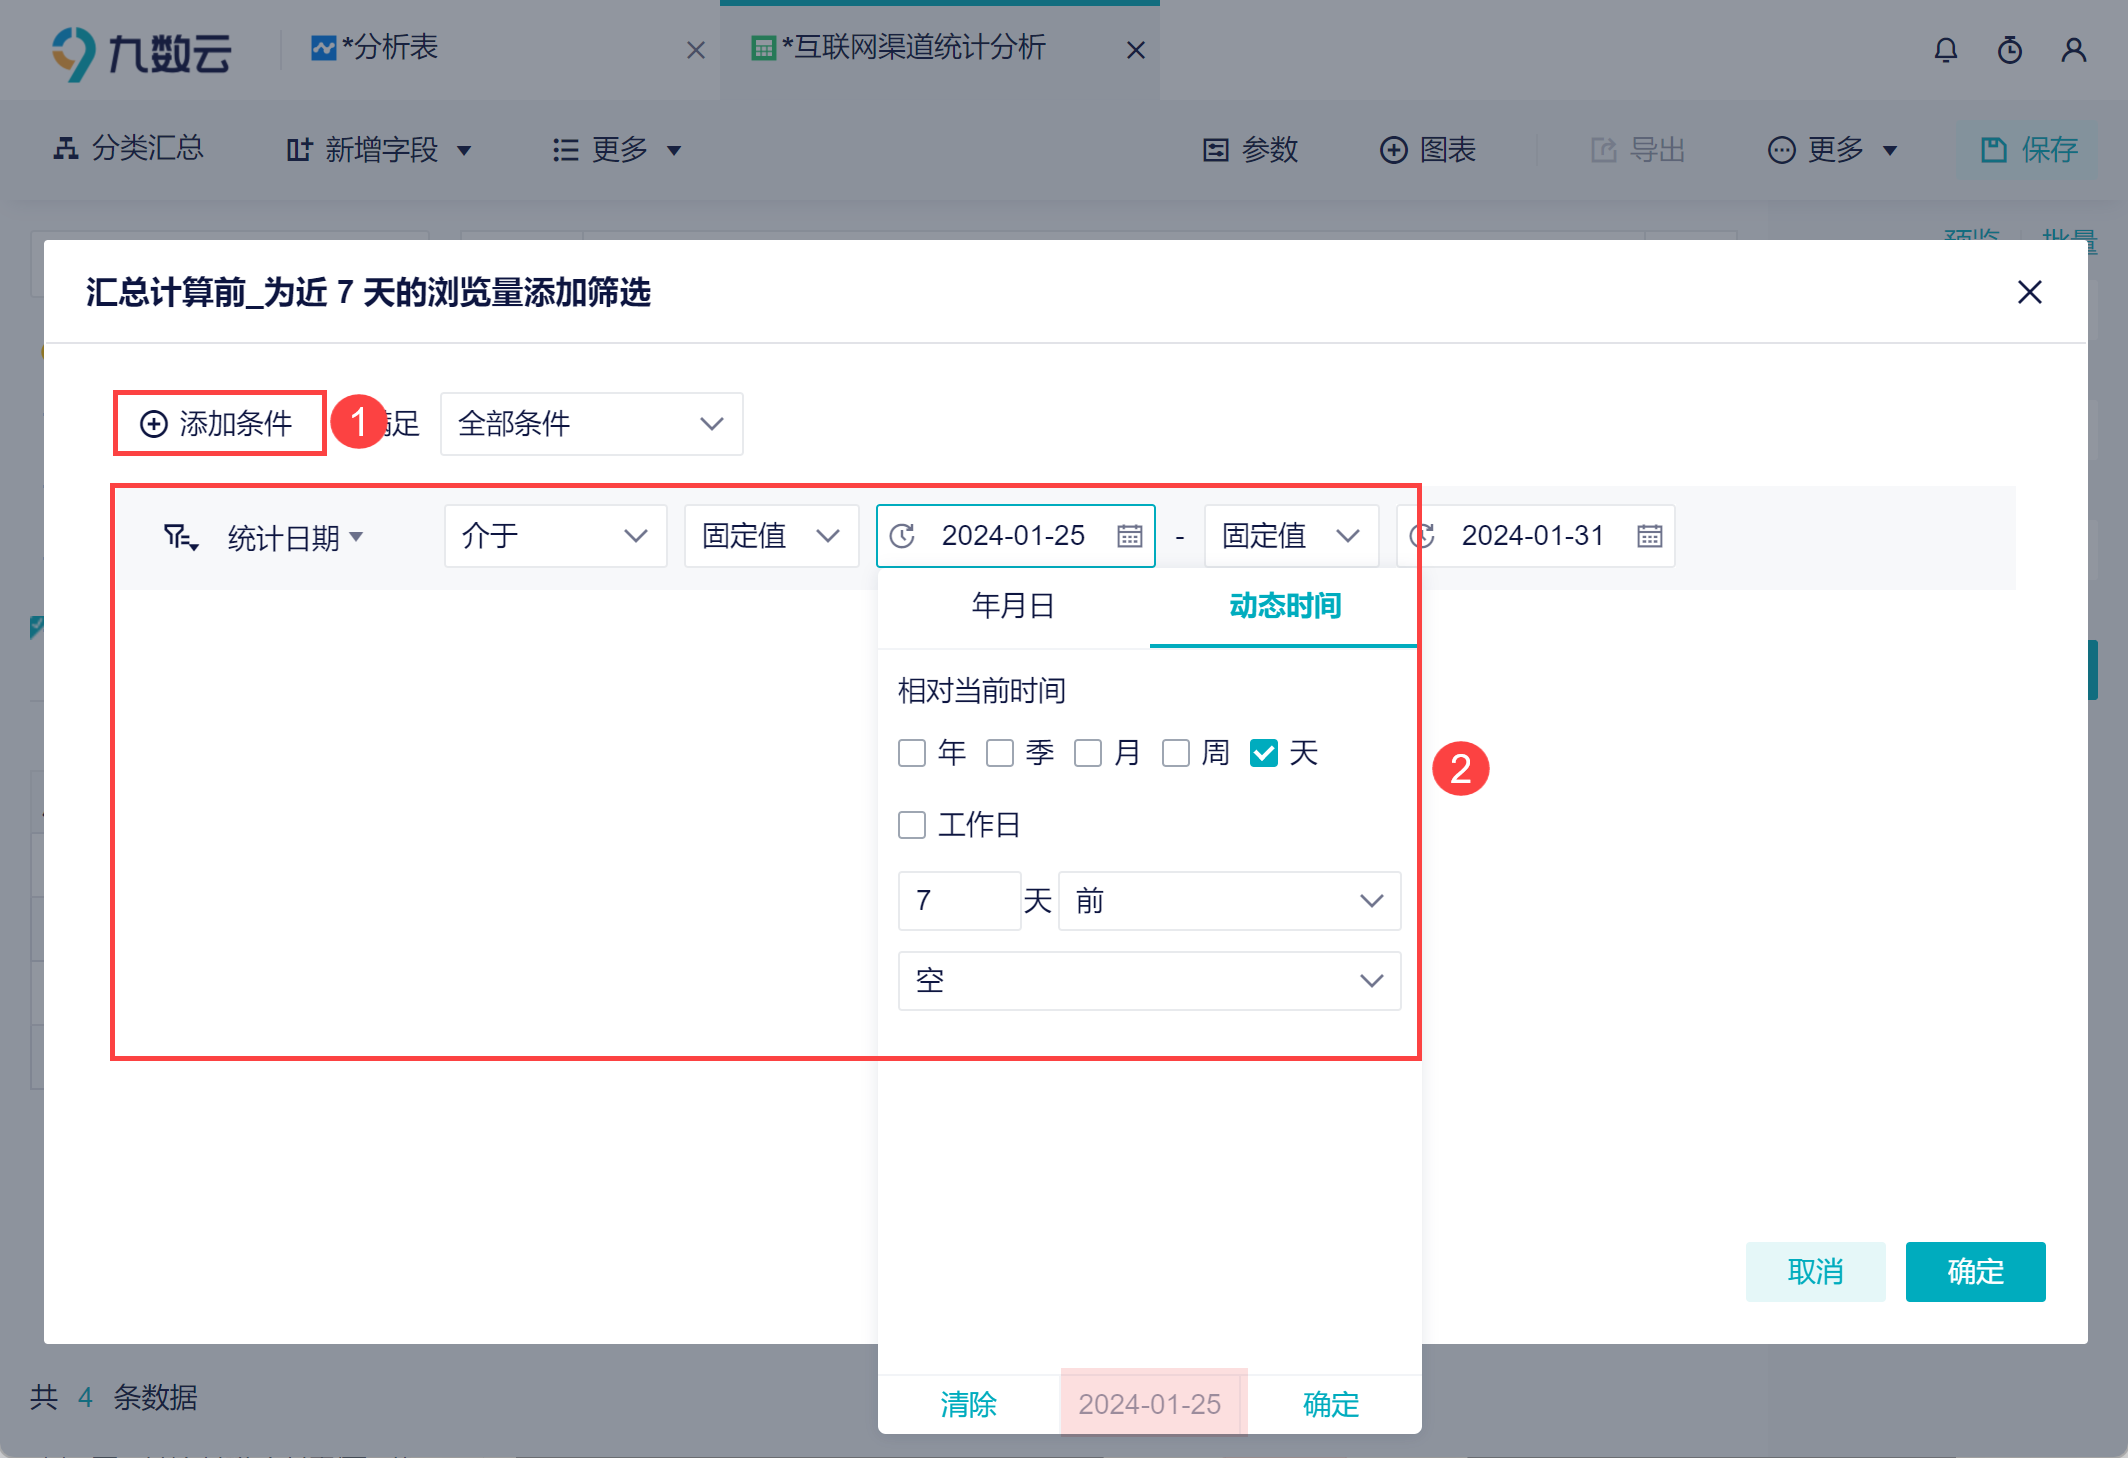Switch to the 年月日 tab
The height and width of the screenshot is (1458, 2128).
tap(1013, 606)
